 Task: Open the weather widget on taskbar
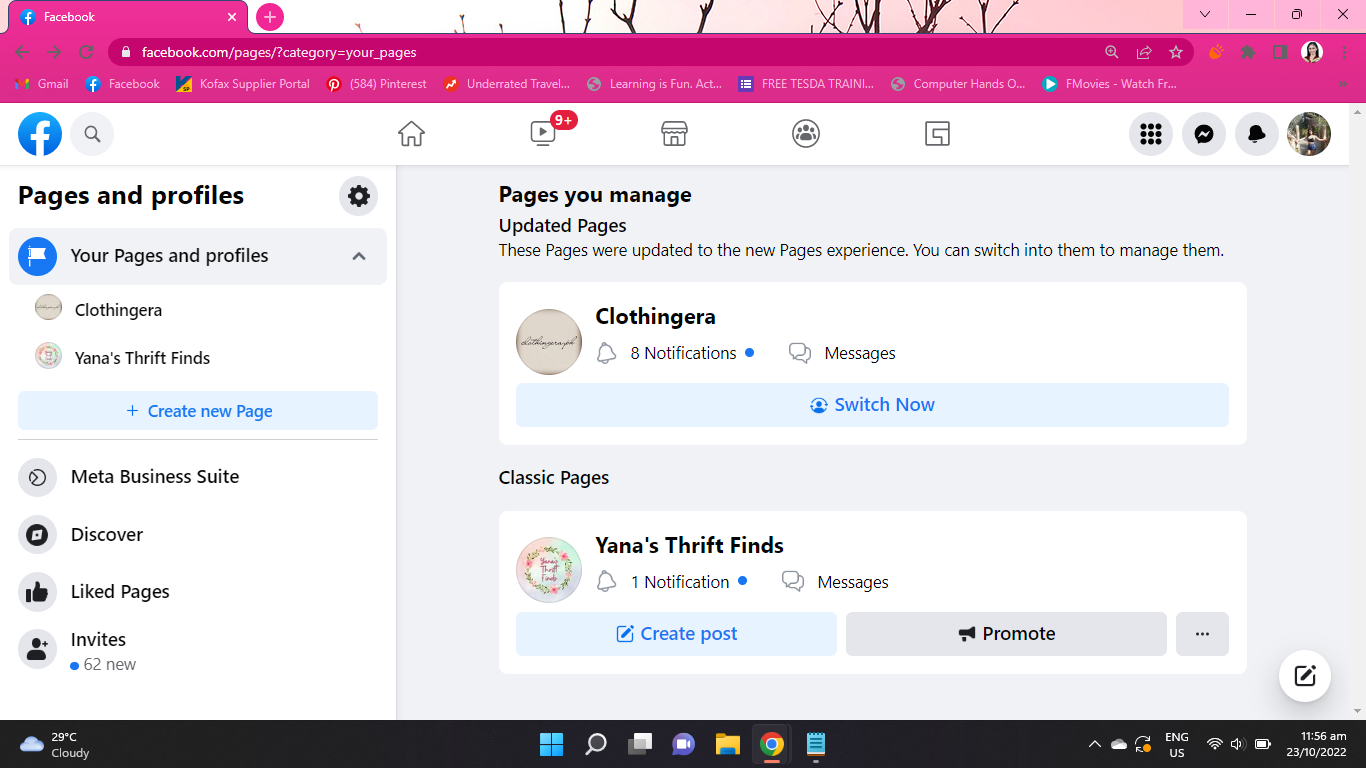(x=55, y=745)
